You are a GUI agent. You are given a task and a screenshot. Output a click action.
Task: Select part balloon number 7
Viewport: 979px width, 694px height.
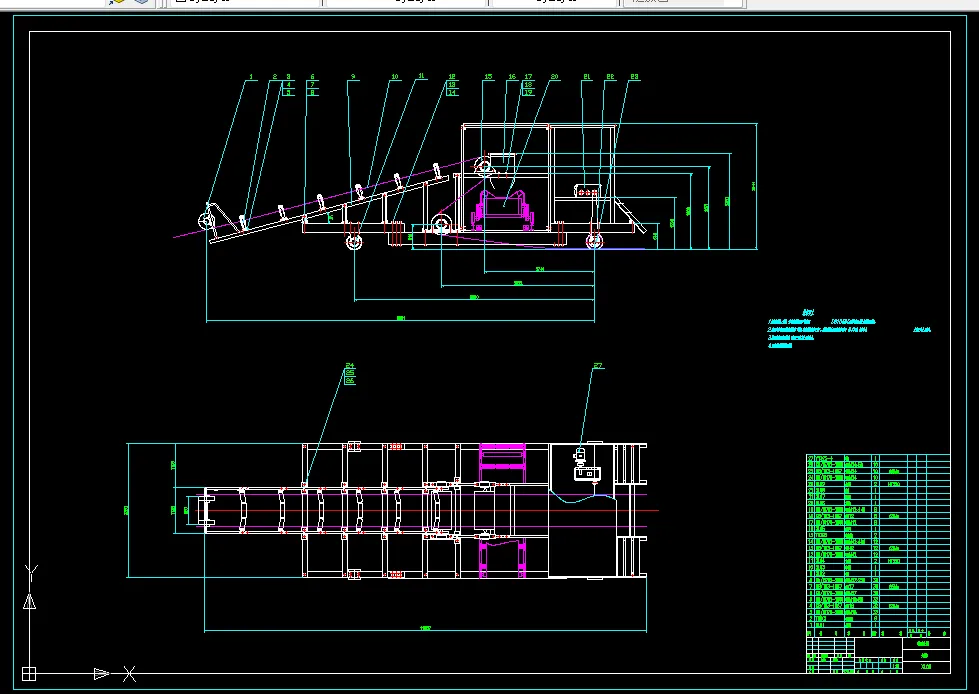tap(313, 85)
